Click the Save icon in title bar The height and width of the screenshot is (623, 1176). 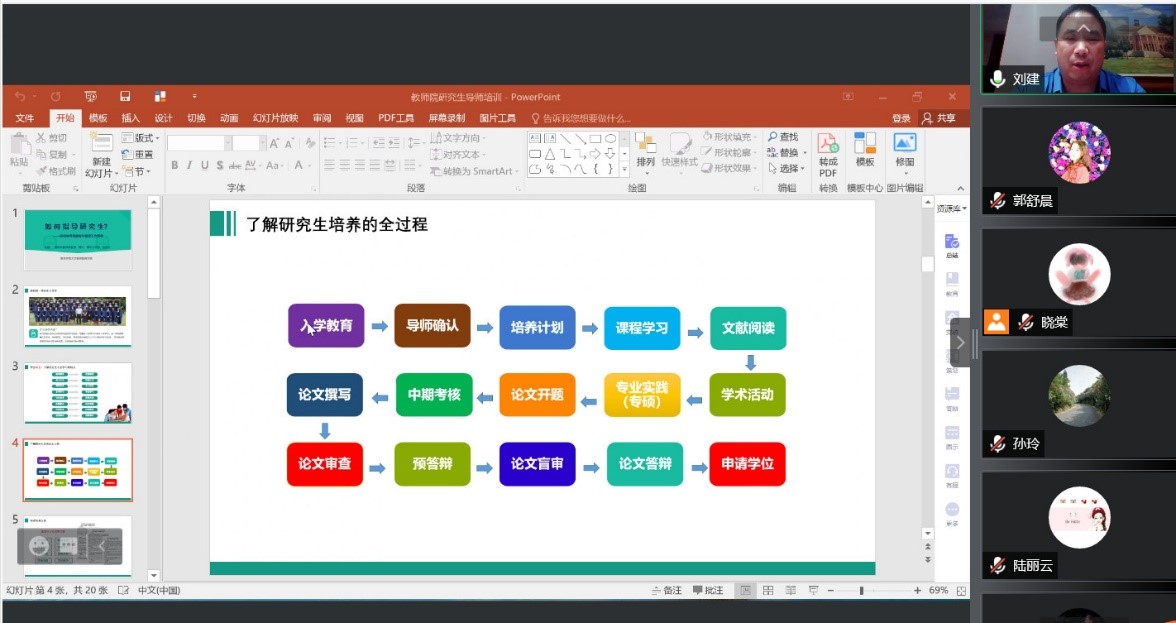125,97
